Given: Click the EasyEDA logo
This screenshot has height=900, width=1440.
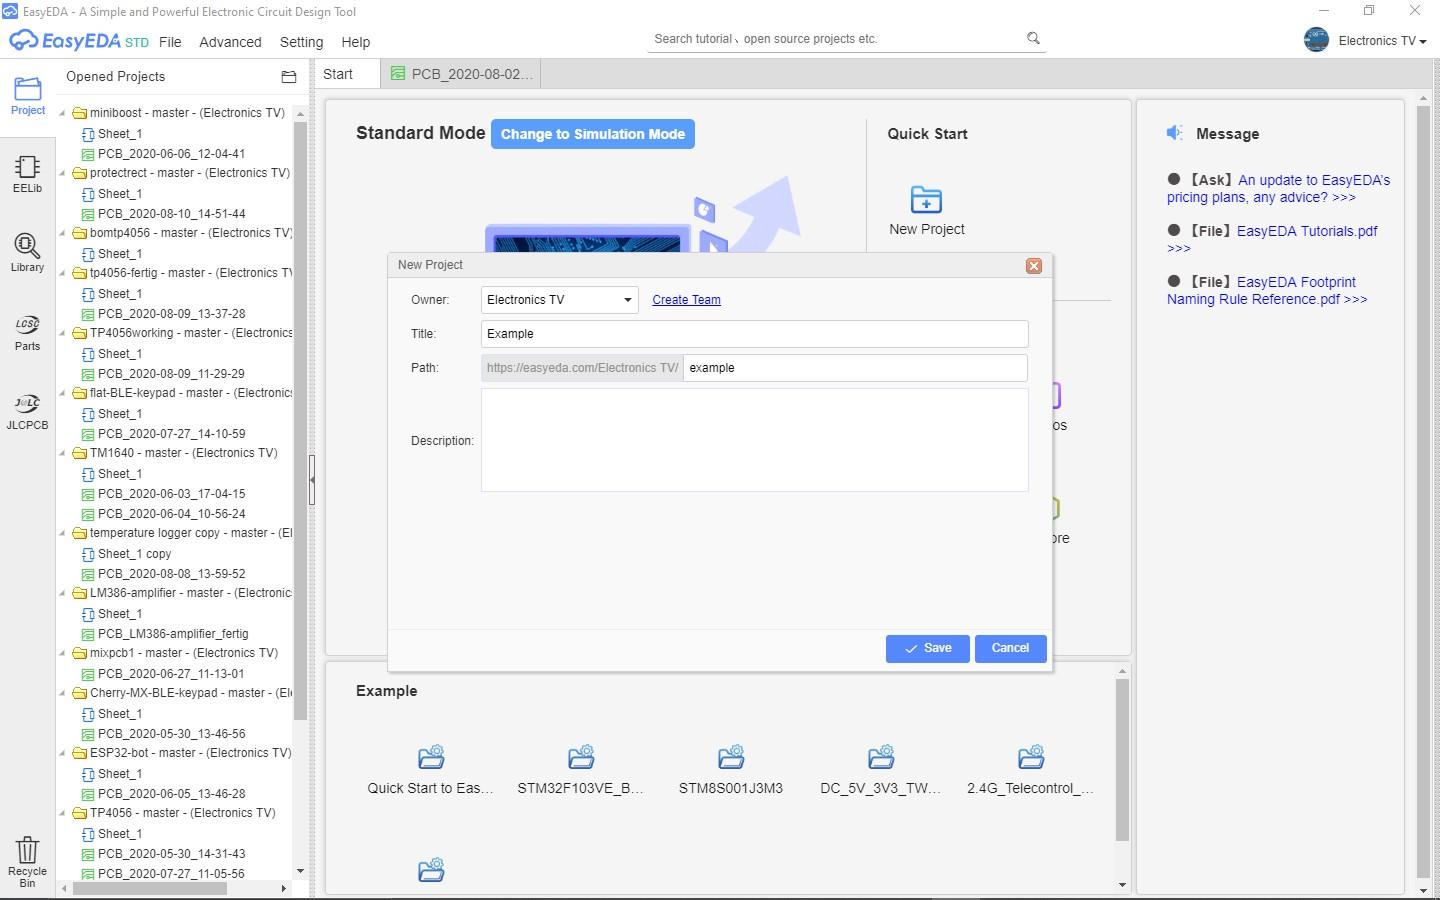Looking at the screenshot, I should [x=79, y=41].
